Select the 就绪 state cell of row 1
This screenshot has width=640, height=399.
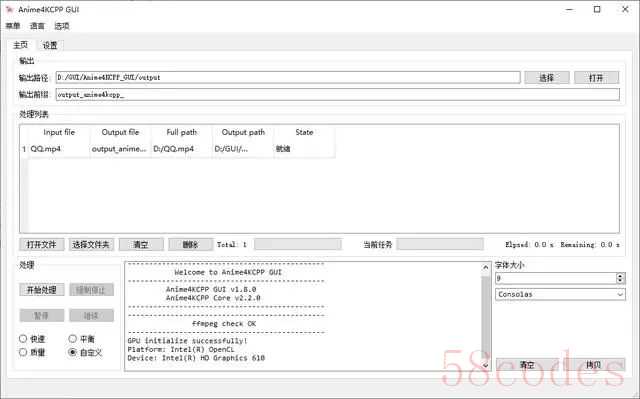pyautogui.click(x=304, y=149)
